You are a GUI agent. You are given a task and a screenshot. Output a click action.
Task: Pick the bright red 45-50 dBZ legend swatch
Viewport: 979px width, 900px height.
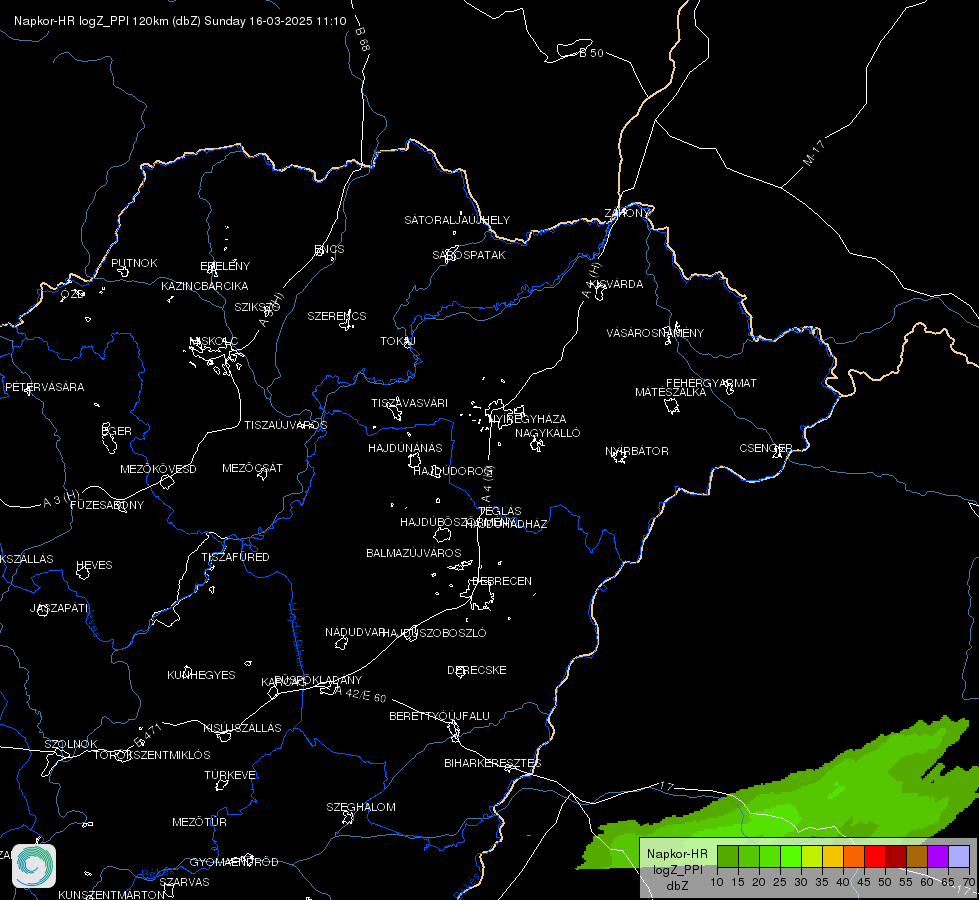coord(875,857)
